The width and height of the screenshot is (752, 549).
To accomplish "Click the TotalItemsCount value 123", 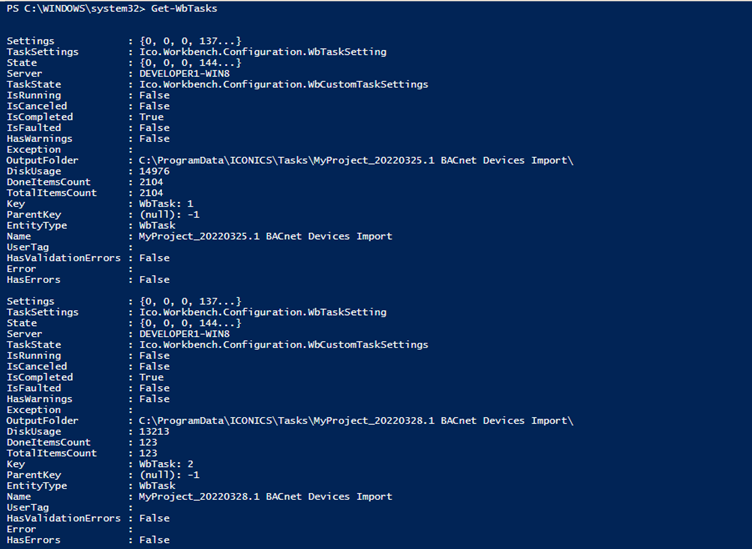I will coord(148,453).
